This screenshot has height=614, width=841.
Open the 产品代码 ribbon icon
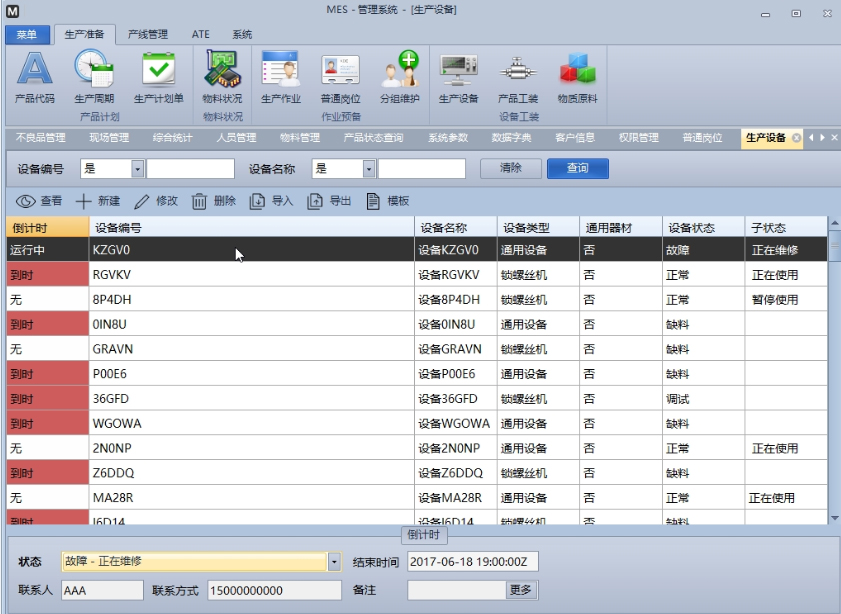[35, 69]
